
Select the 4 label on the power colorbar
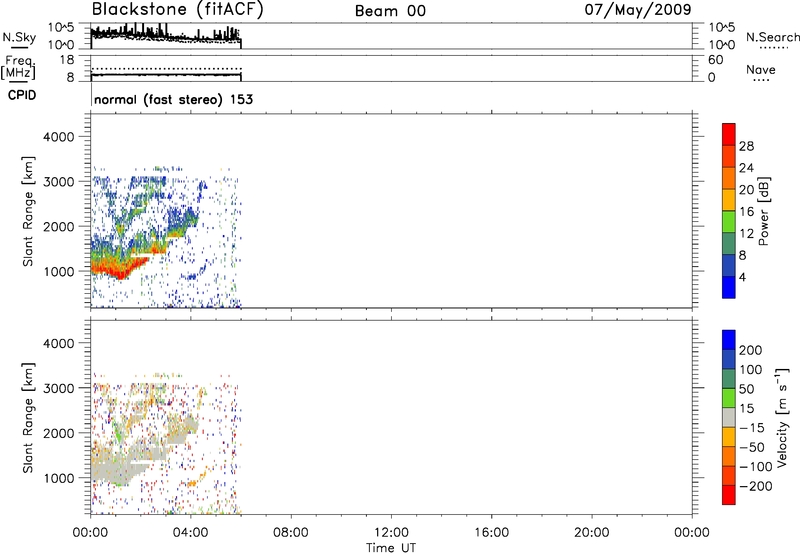click(x=743, y=277)
